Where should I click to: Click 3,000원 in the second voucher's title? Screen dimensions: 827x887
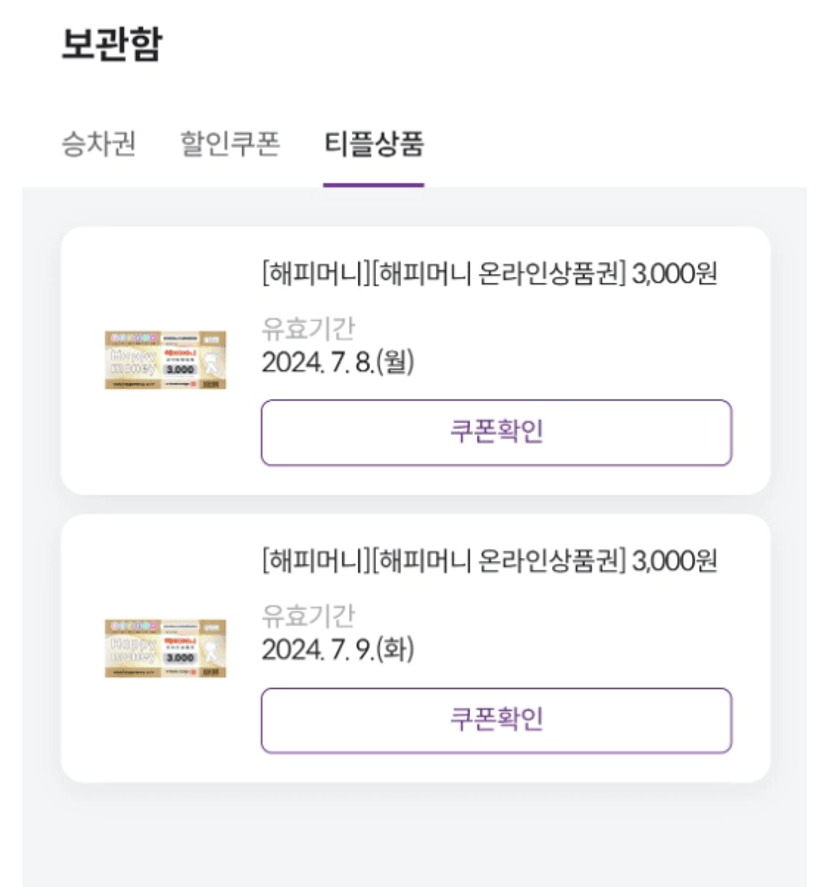[674, 562]
